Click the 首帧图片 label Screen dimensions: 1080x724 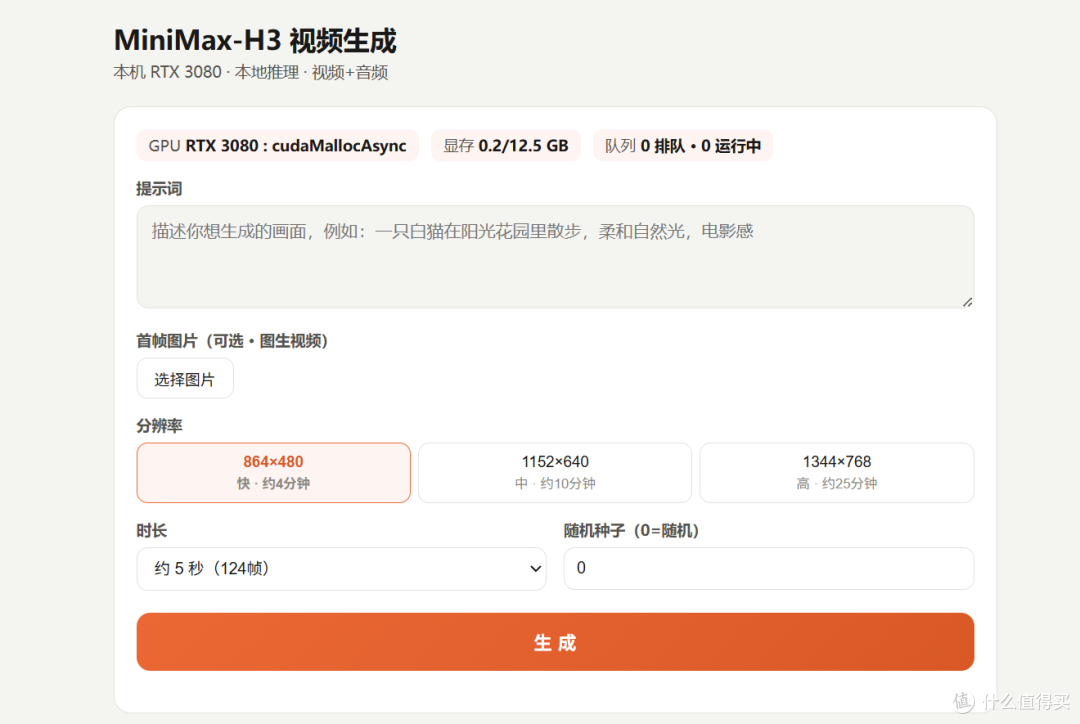click(232, 341)
